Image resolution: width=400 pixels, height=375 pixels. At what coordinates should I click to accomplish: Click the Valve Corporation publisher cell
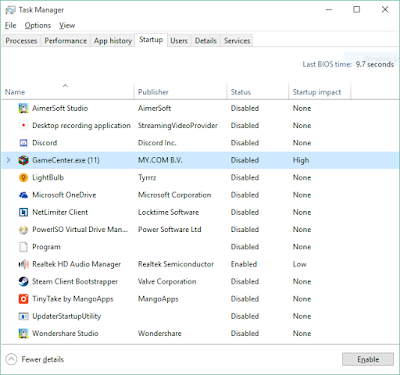click(x=167, y=282)
